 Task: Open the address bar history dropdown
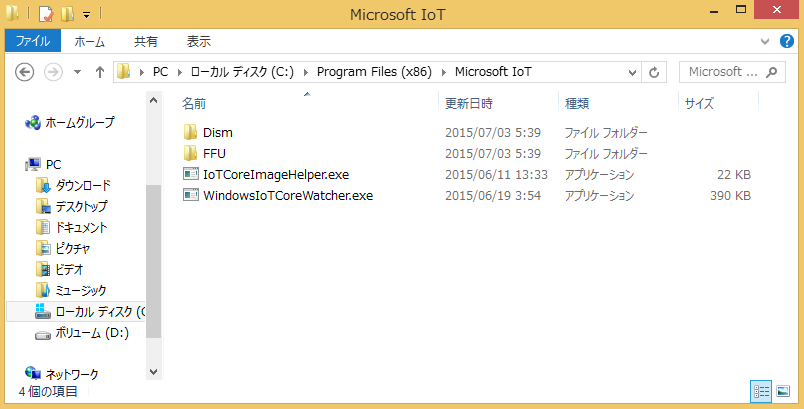[632, 73]
